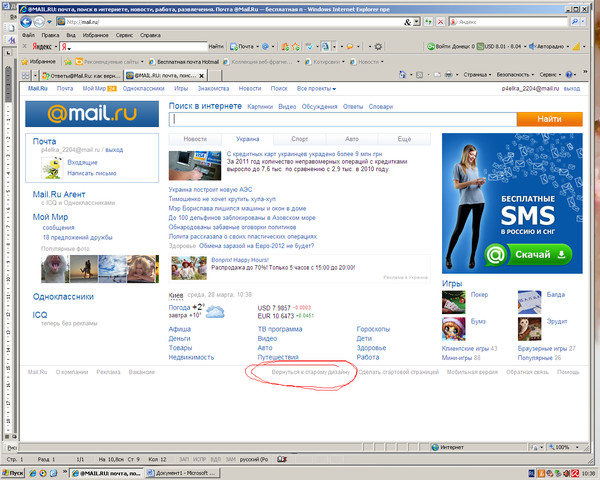Image resolution: width=600 pixels, height=480 pixels.
Task: Click blue help question mark icon
Action: tap(569, 75)
